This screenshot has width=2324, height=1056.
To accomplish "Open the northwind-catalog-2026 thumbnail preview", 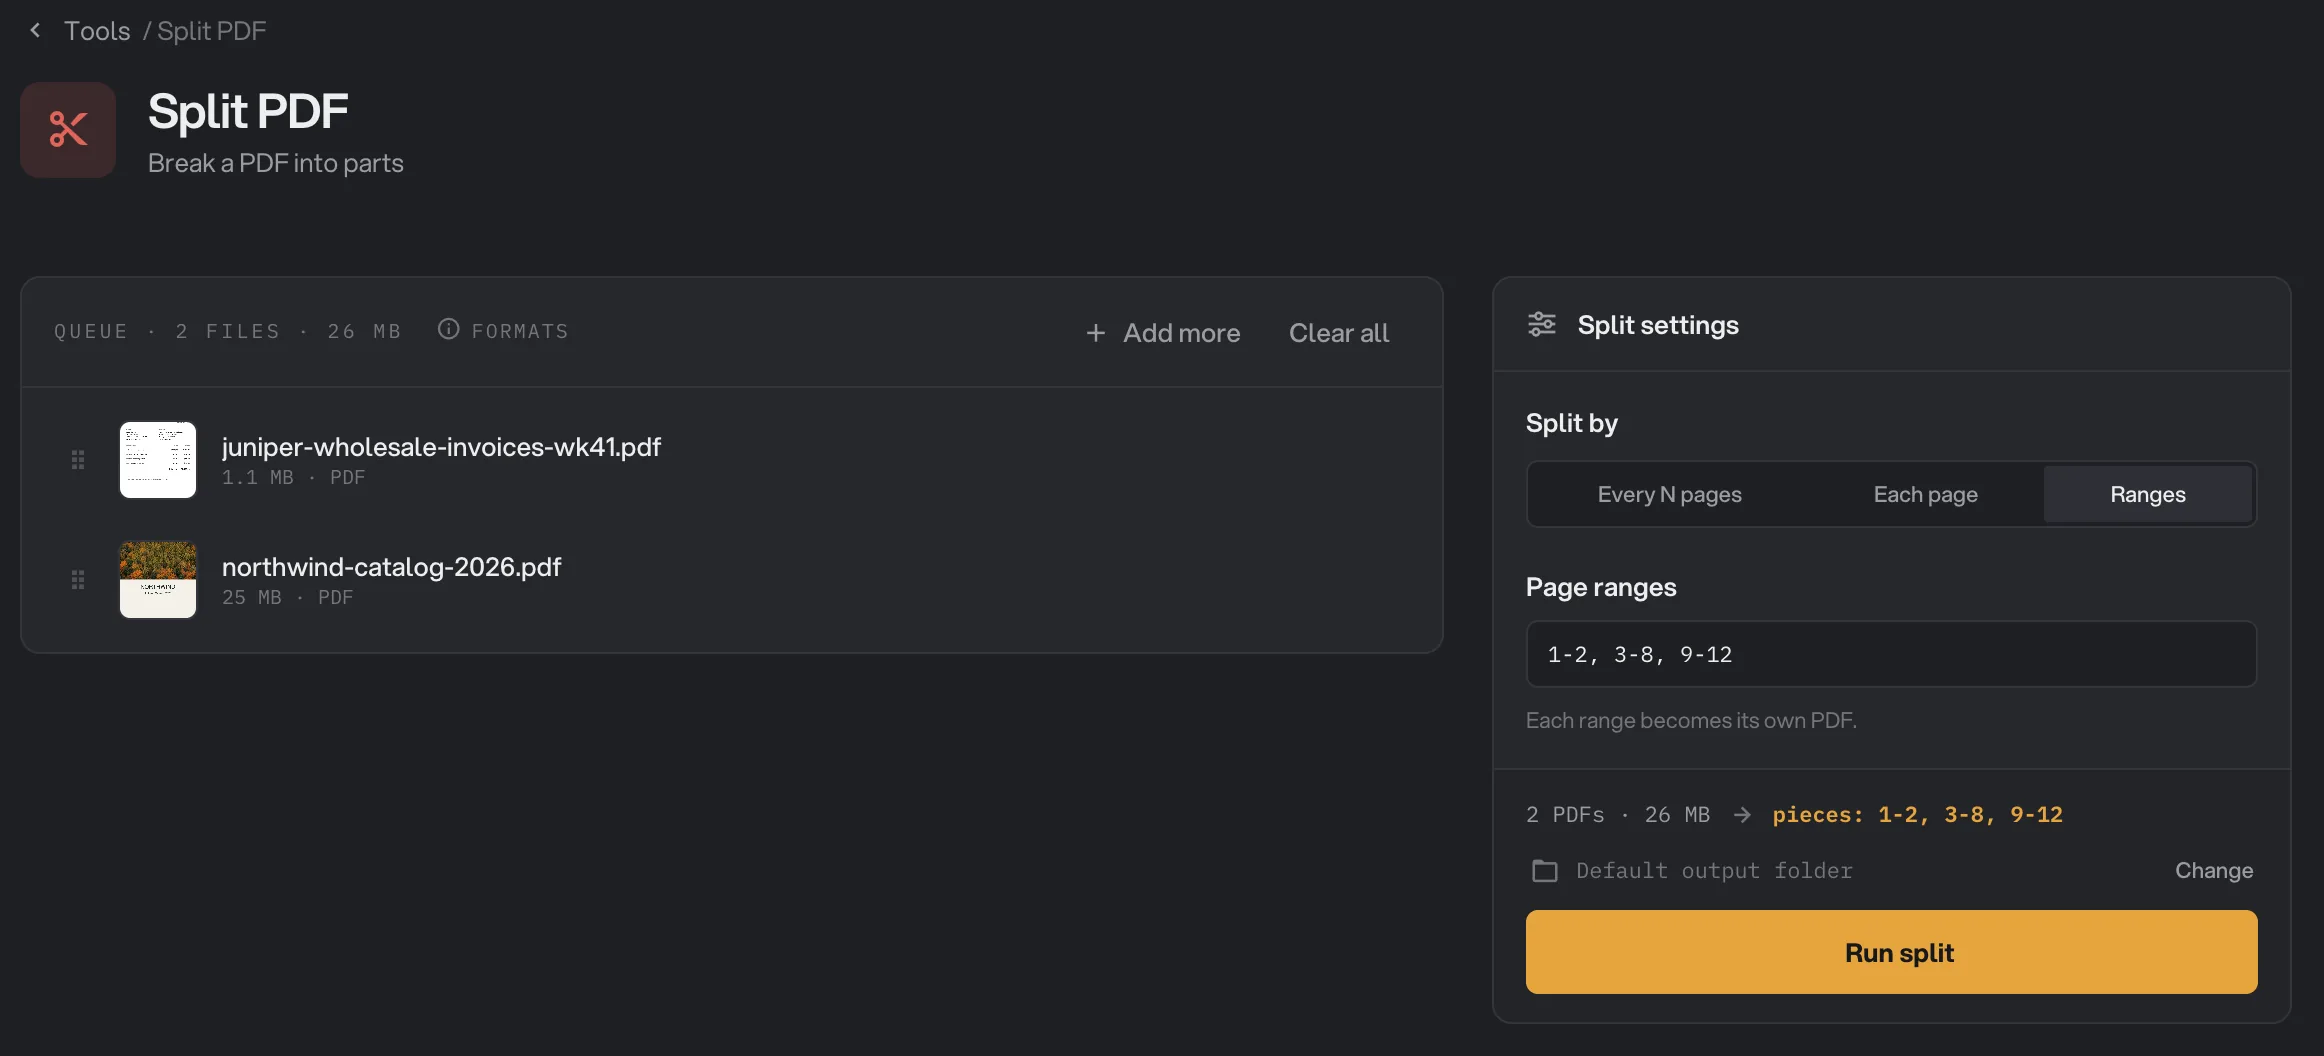I will point(158,580).
